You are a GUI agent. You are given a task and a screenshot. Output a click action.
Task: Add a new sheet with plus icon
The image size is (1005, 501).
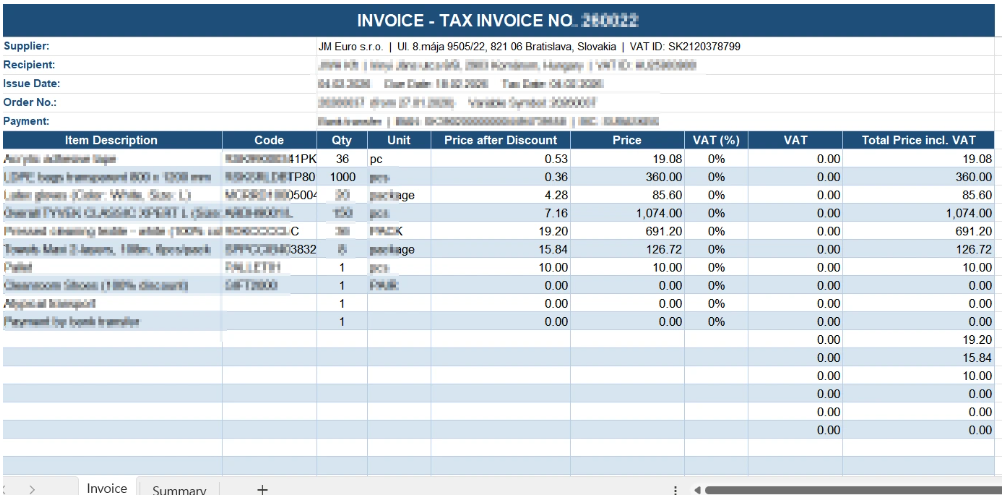pos(262,490)
